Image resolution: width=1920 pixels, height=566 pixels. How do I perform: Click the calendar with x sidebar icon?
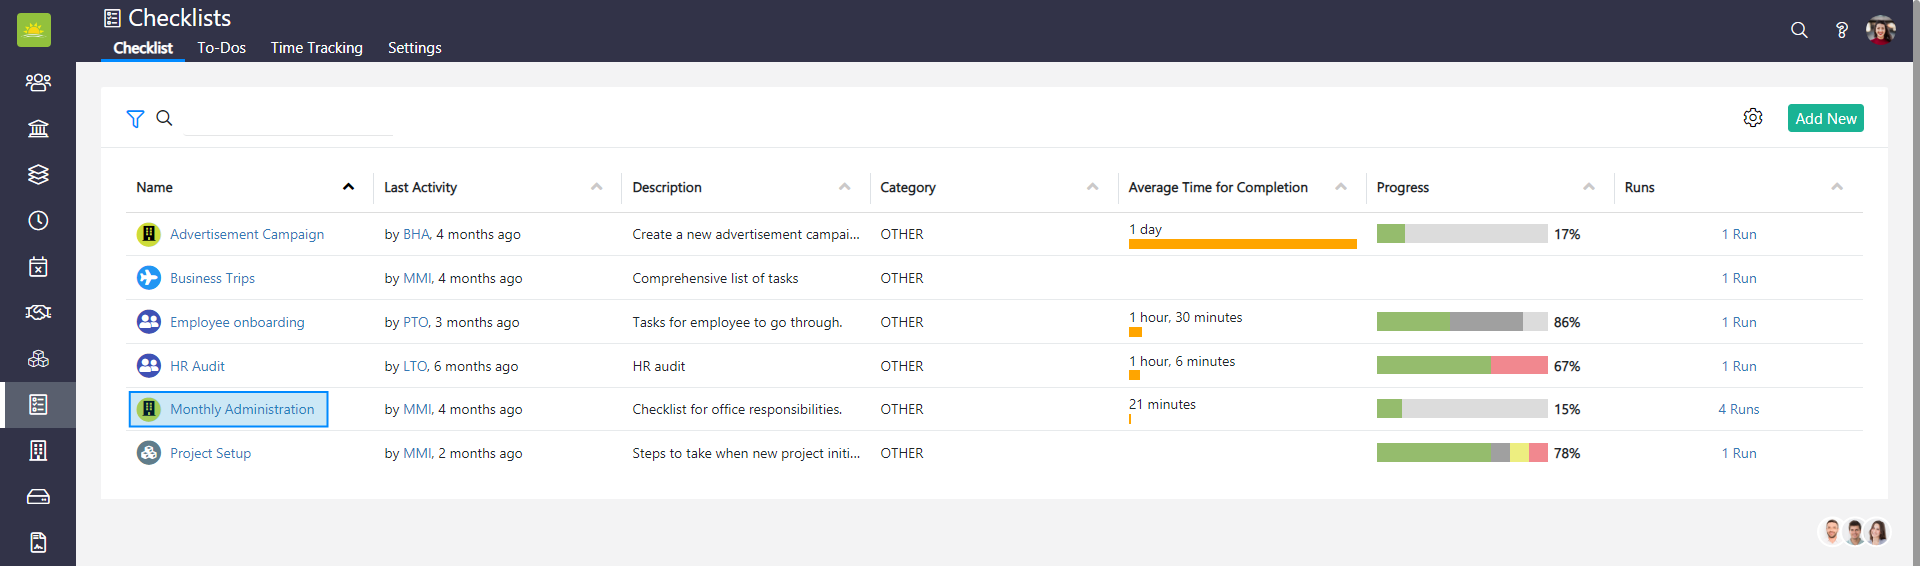pyautogui.click(x=38, y=266)
